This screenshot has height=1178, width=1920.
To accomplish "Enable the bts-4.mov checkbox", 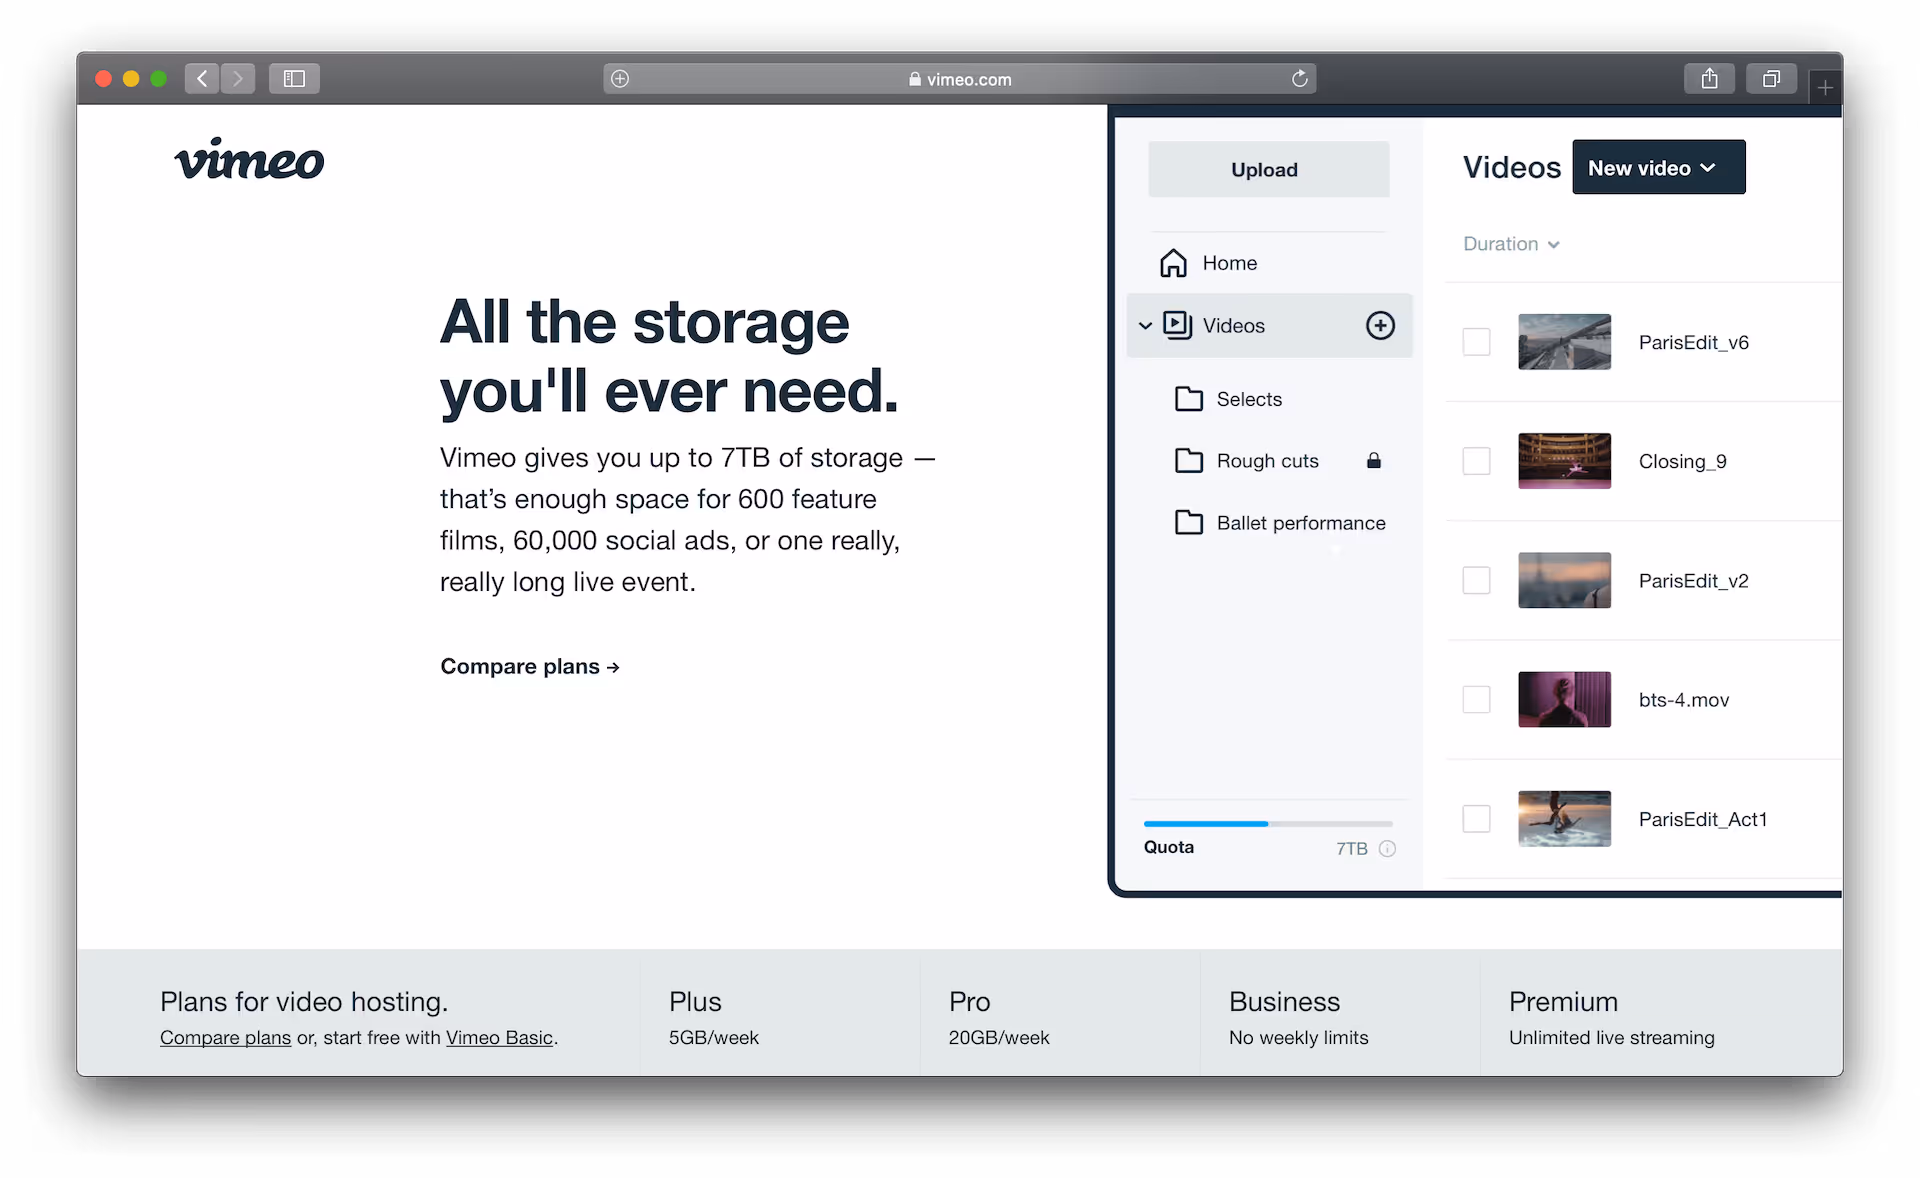I will click(1476, 700).
